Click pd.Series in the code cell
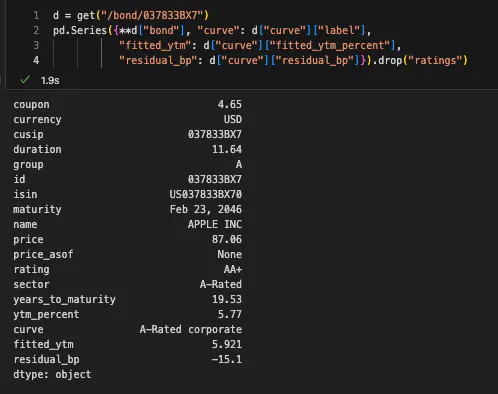Image resolution: width=498 pixels, height=394 pixels. click(x=80, y=30)
